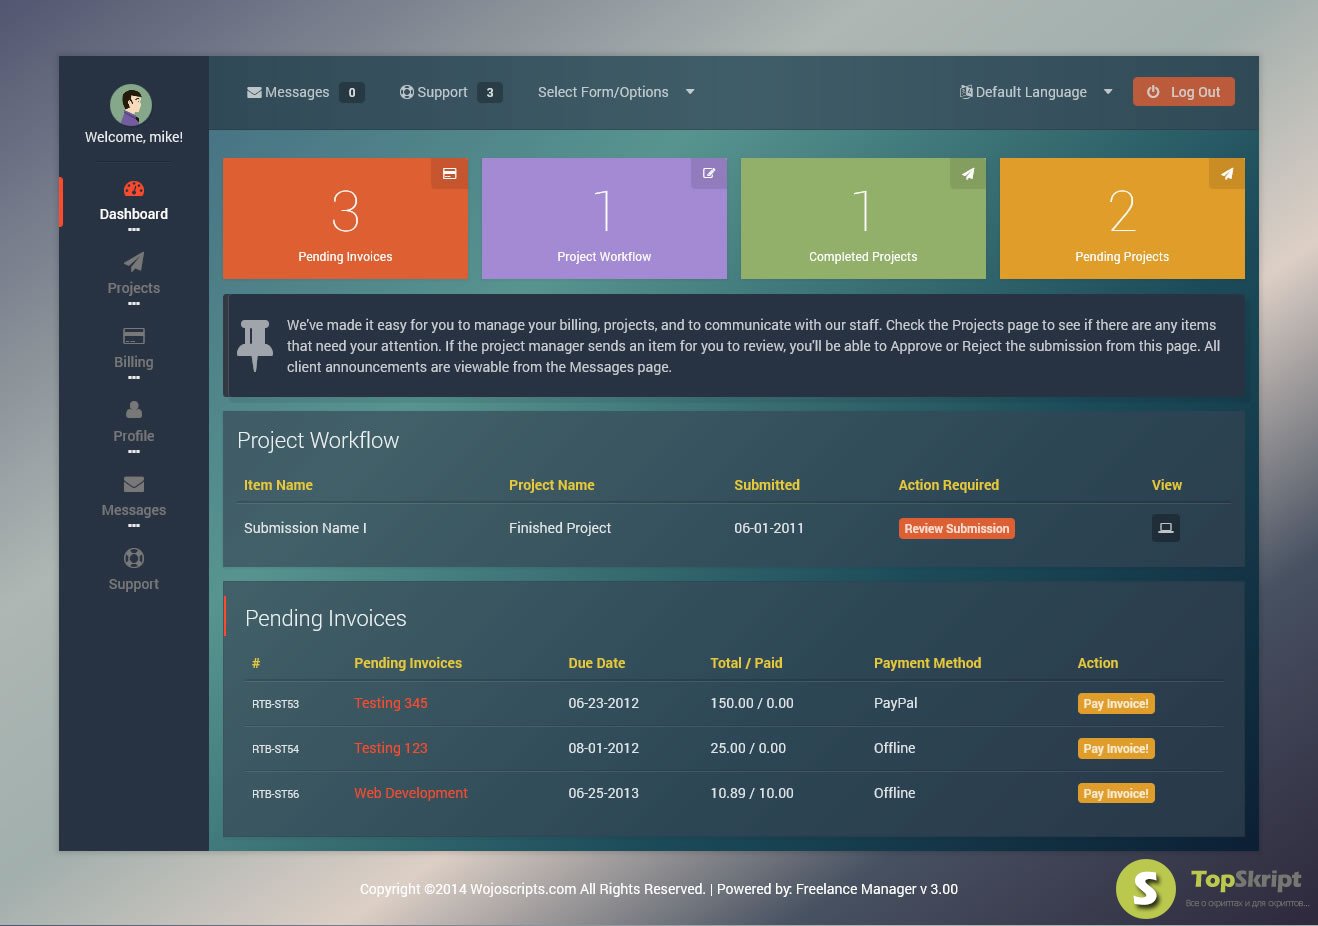The height and width of the screenshot is (926, 1318).
Task: Click the Submission Name I cell
Action: [x=305, y=528]
